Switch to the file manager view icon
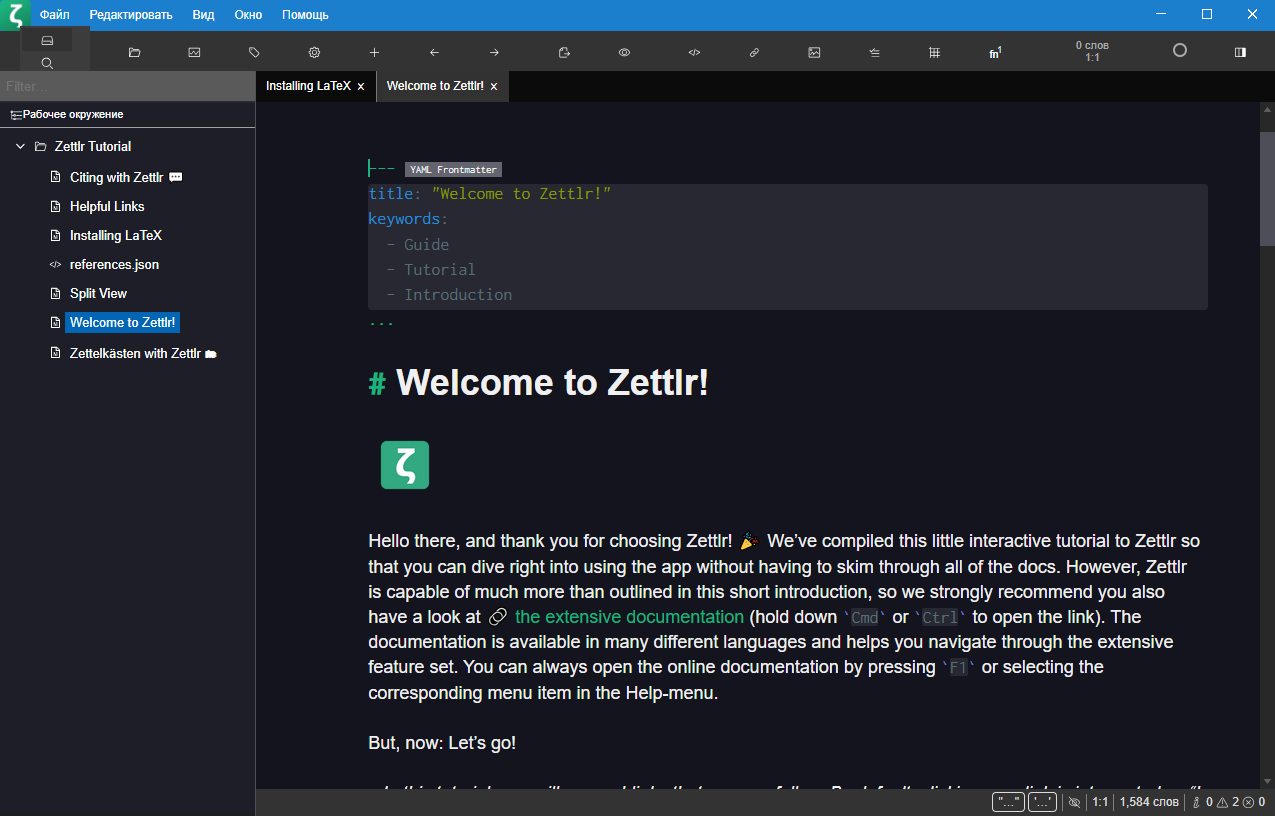The width and height of the screenshot is (1275, 816). [47, 40]
